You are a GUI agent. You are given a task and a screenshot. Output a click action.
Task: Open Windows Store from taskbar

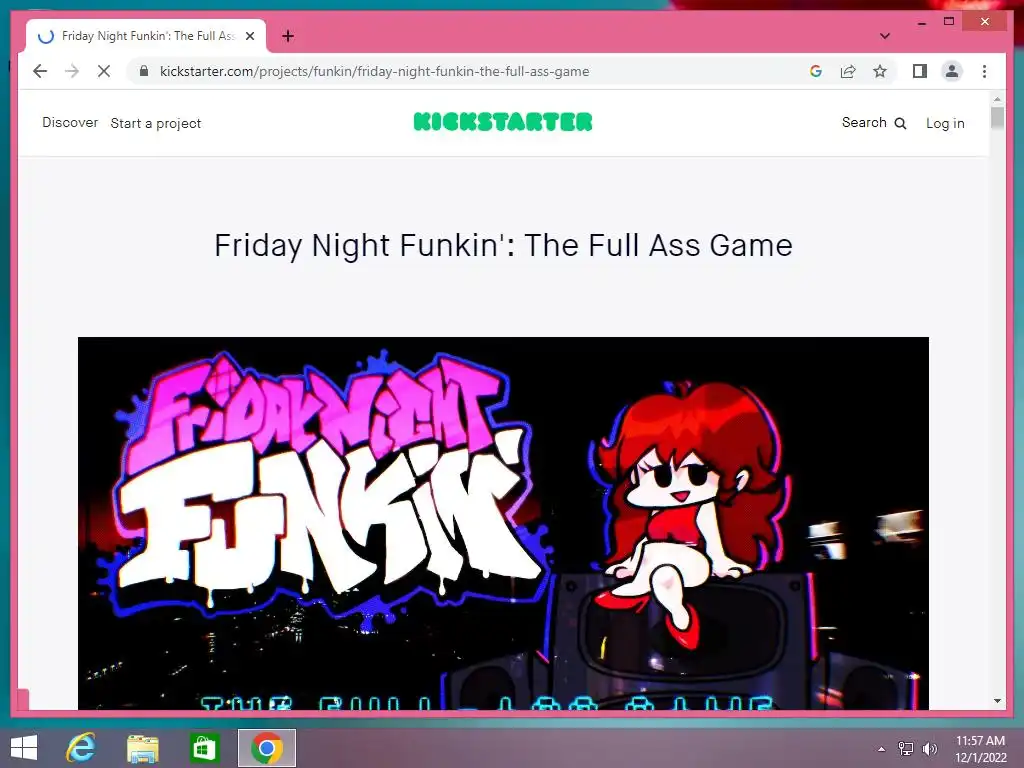204,748
